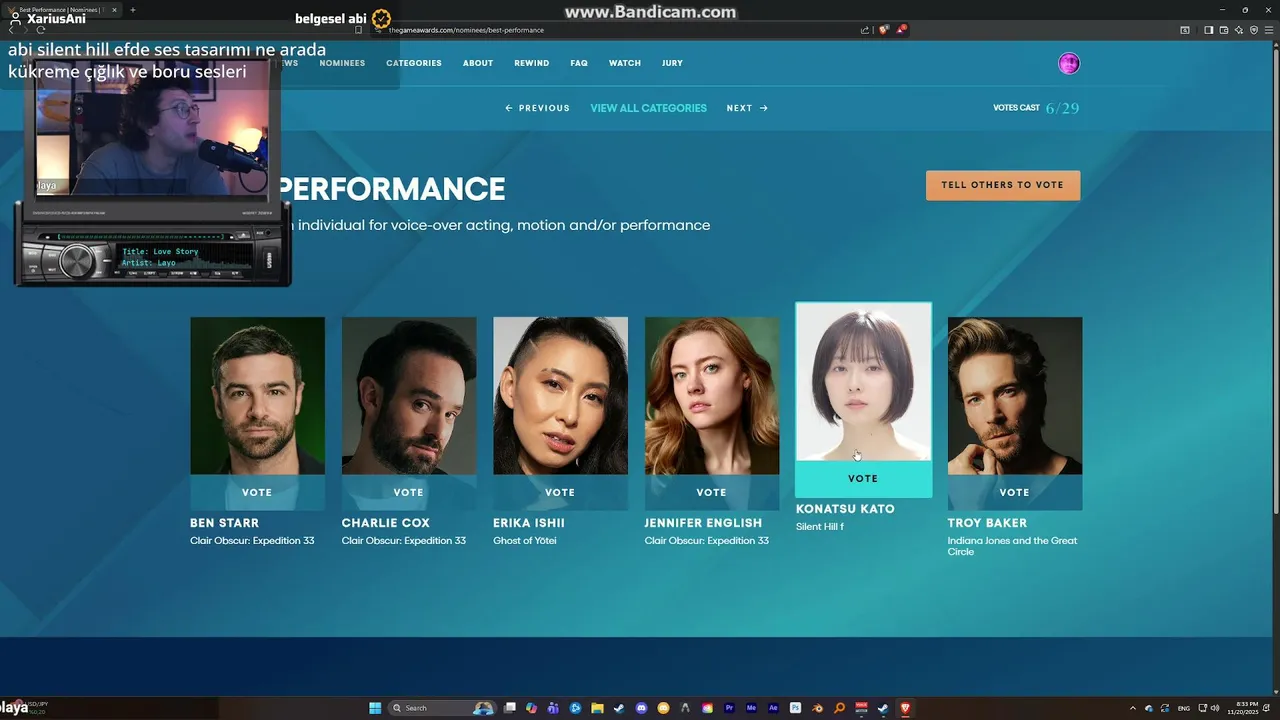Click the share page icon in address bar
This screenshot has height=720, width=1280.
coord(865,30)
